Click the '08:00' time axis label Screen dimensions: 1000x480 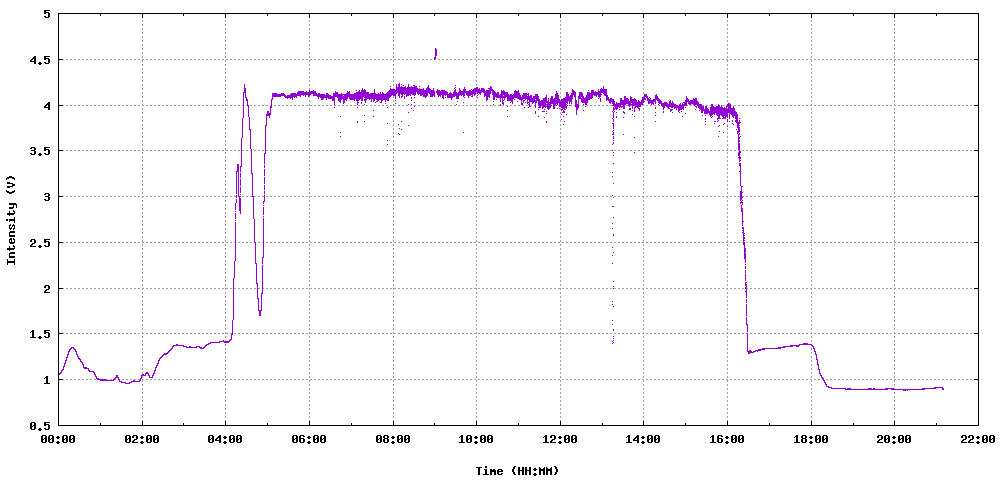click(x=393, y=439)
